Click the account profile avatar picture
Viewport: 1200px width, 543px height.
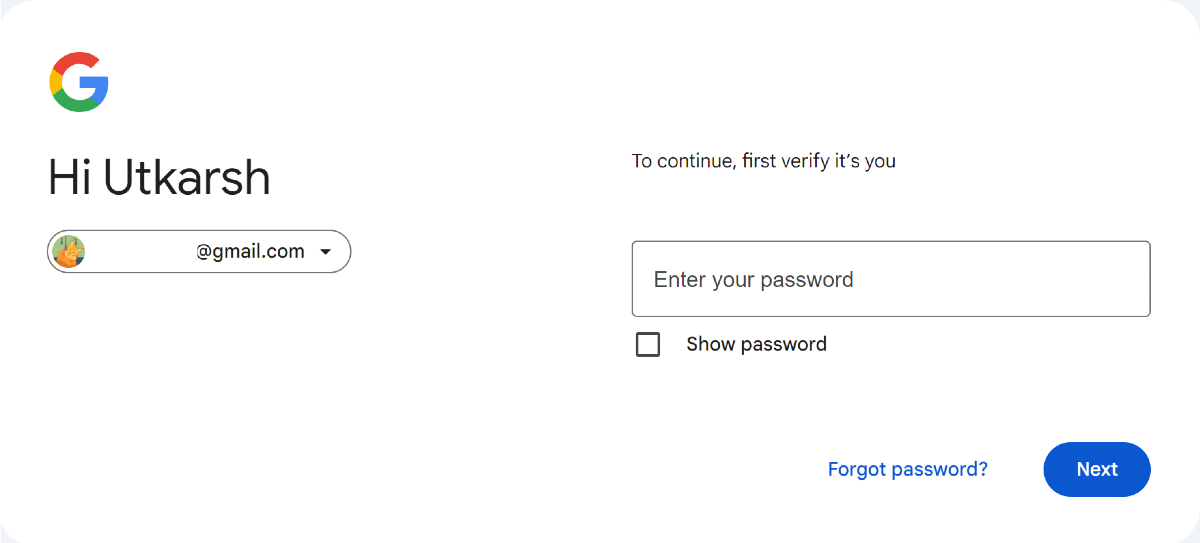68,252
